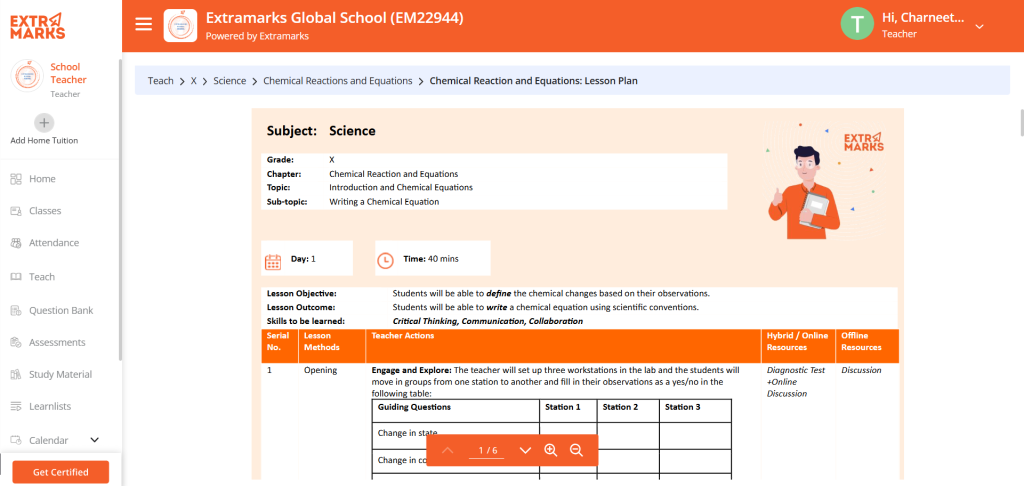This screenshot has width=1024, height=486.
Task: Click the sidebar scrollbar
Action: coord(120,209)
